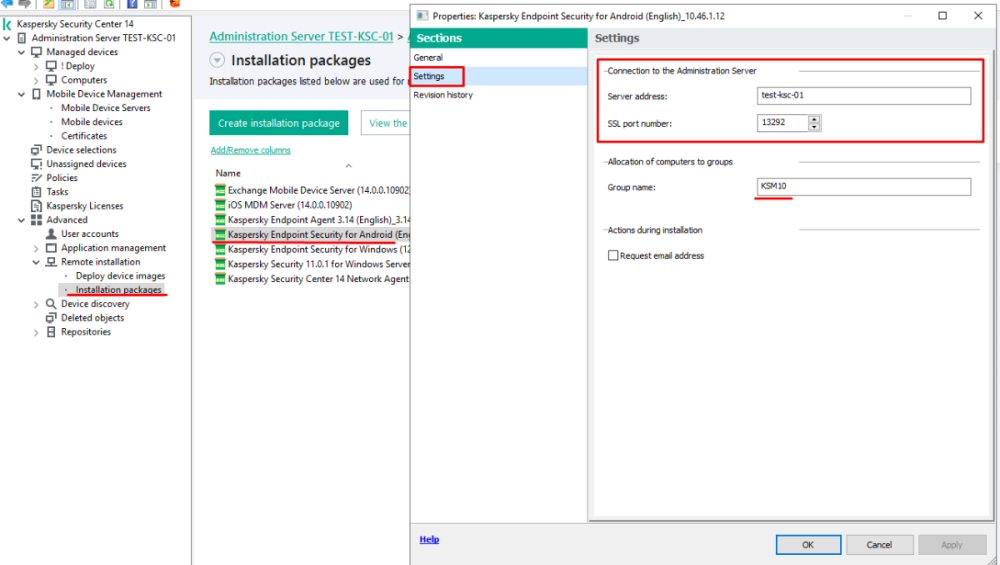Screen dimensions: 1000x565
Task: Expand the ! Deploy group
Action: pyautogui.click(x=36, y=66)
